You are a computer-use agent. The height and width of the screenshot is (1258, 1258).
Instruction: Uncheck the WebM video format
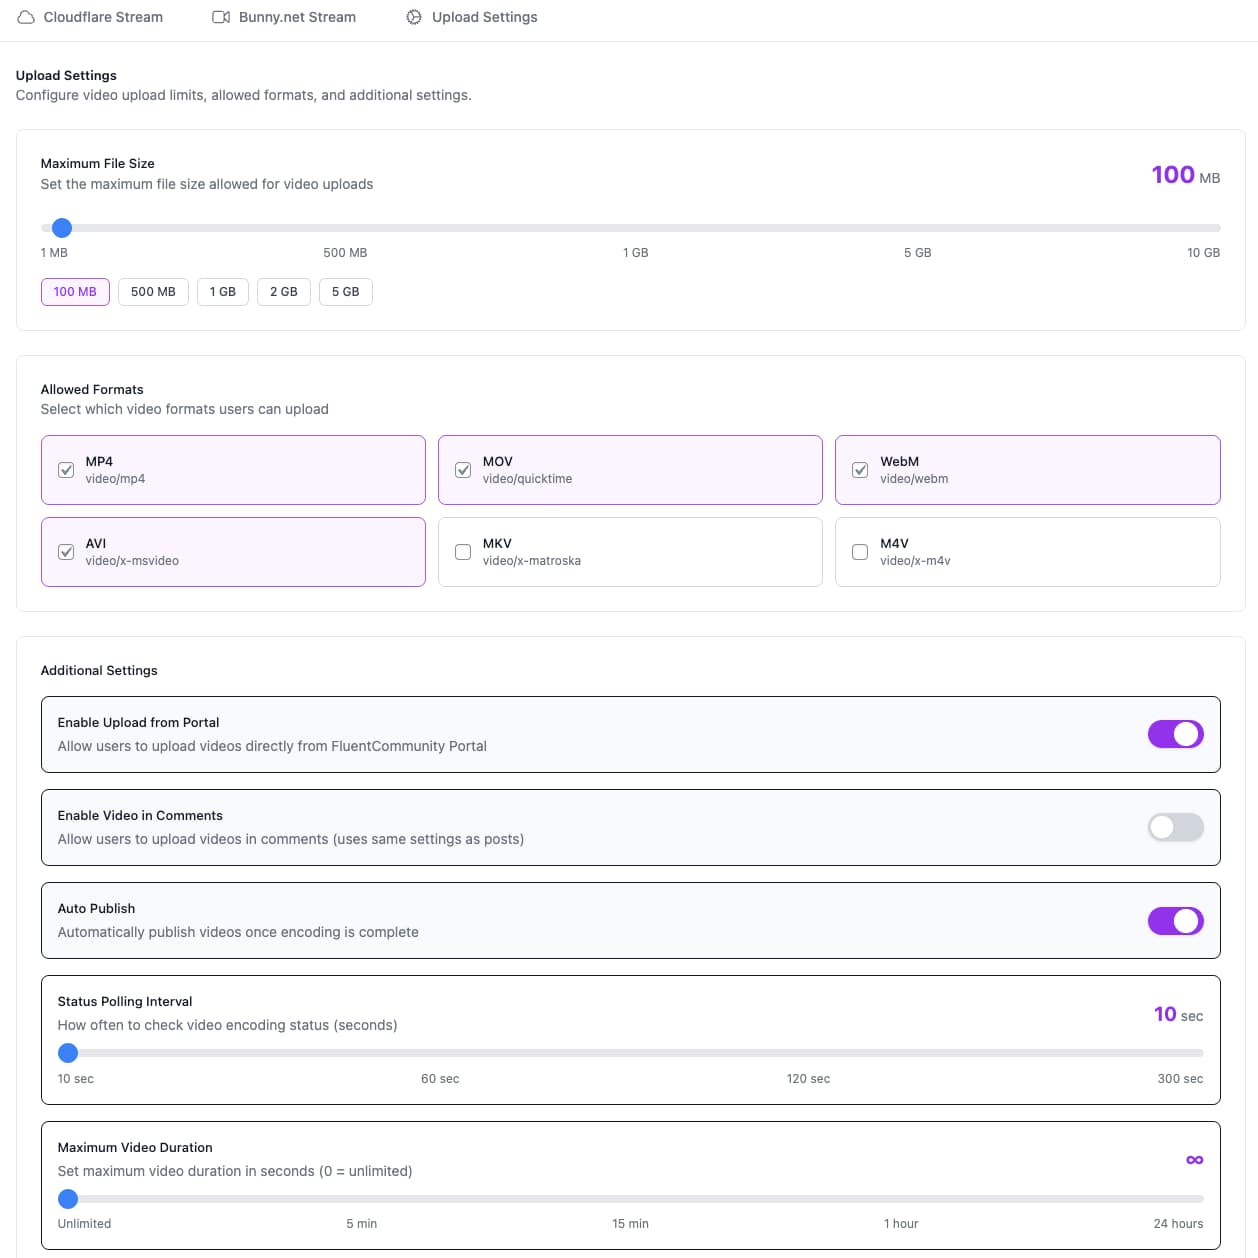(x=860, y=470)
